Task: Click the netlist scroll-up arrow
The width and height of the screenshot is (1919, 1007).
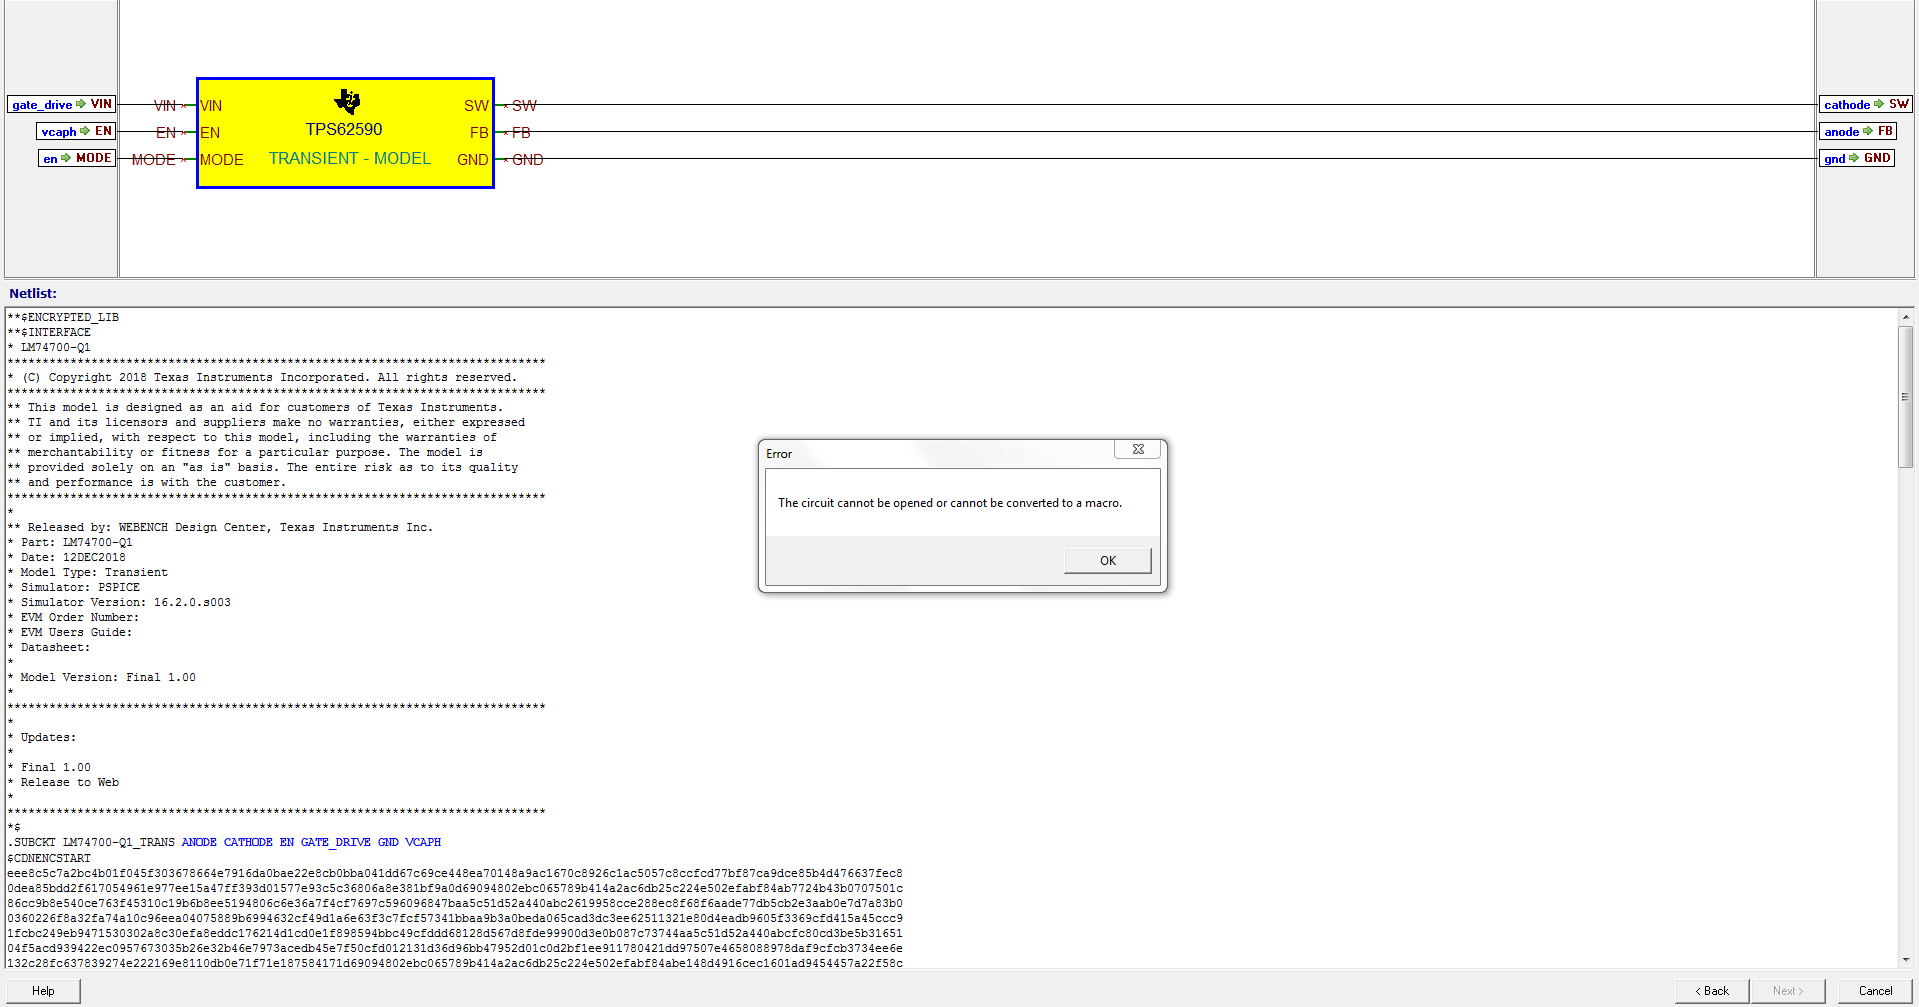Action: (1906, 316)
